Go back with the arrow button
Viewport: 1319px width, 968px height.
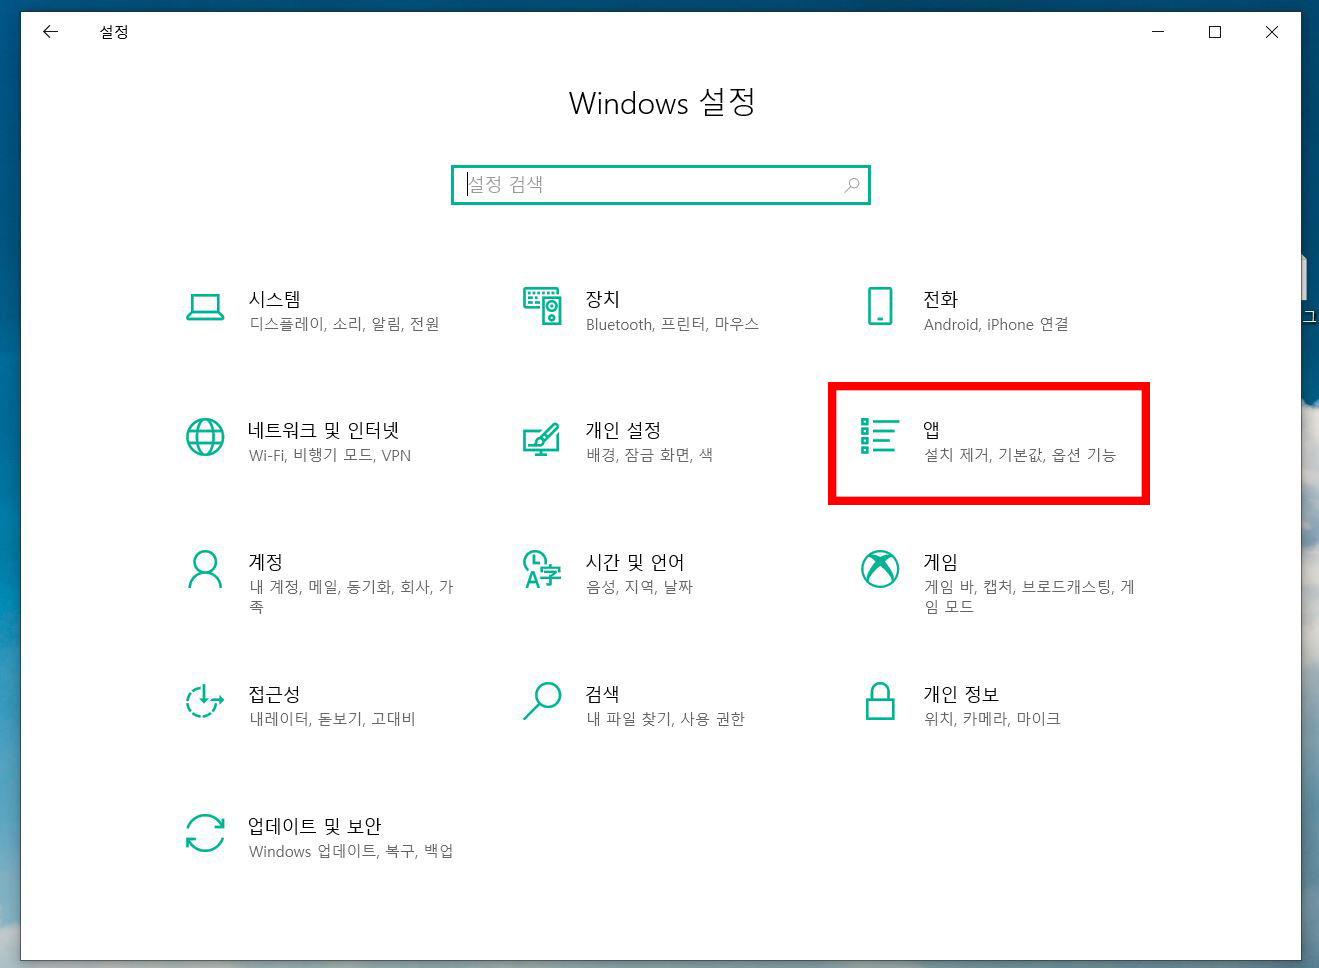click(50, 32)
